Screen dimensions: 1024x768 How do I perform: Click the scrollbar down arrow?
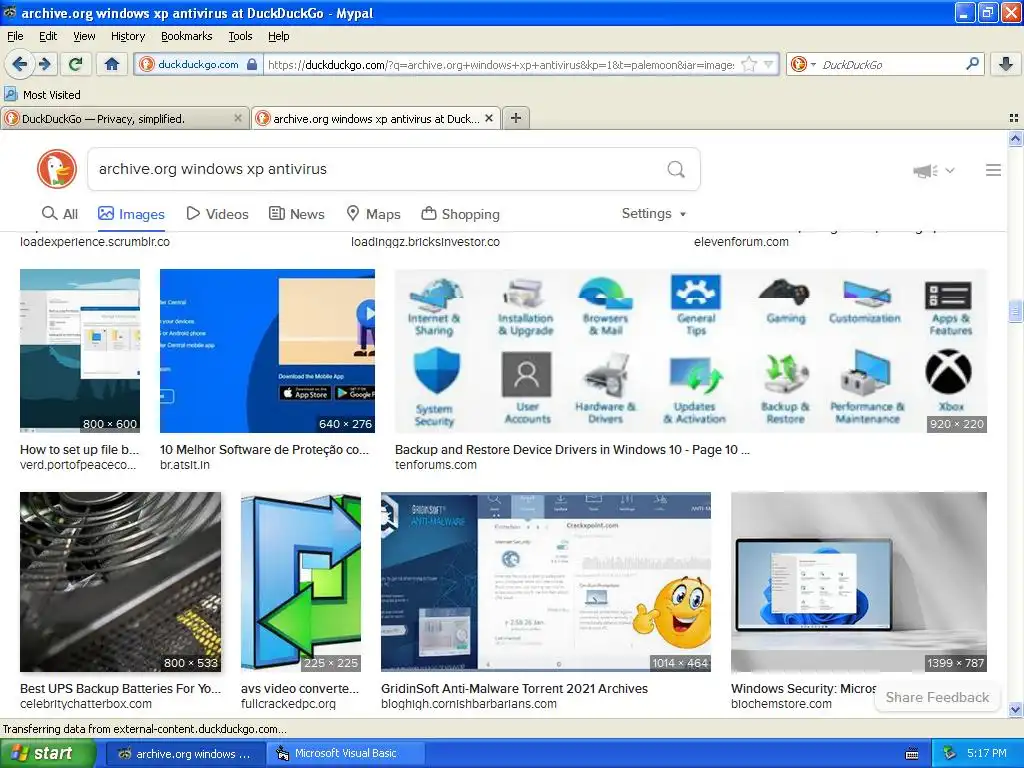pos(1015,709)
